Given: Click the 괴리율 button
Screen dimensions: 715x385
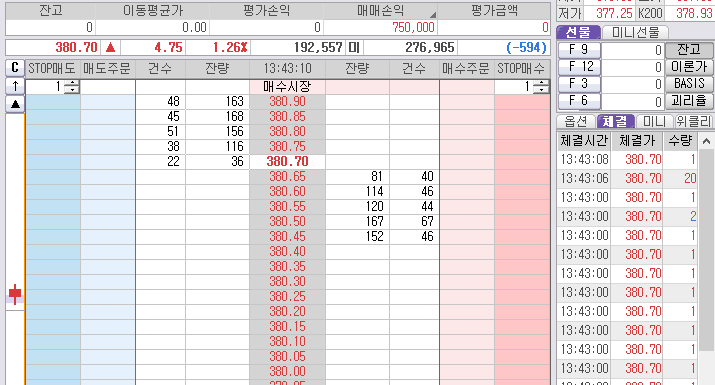Looking at the screenshot, I should tap(689, 101).
